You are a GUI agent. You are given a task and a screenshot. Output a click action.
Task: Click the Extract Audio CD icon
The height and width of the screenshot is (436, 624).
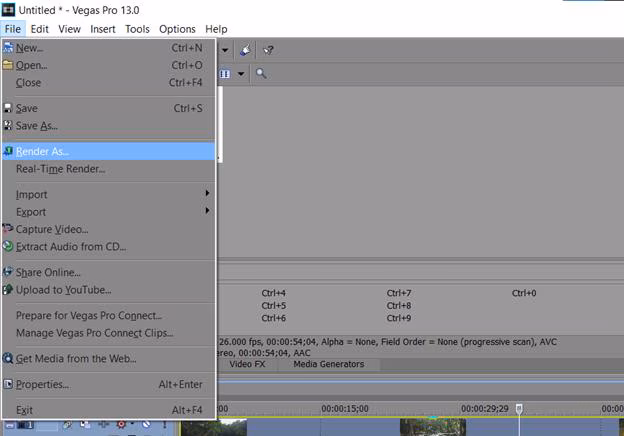click(x=8, y=246)
